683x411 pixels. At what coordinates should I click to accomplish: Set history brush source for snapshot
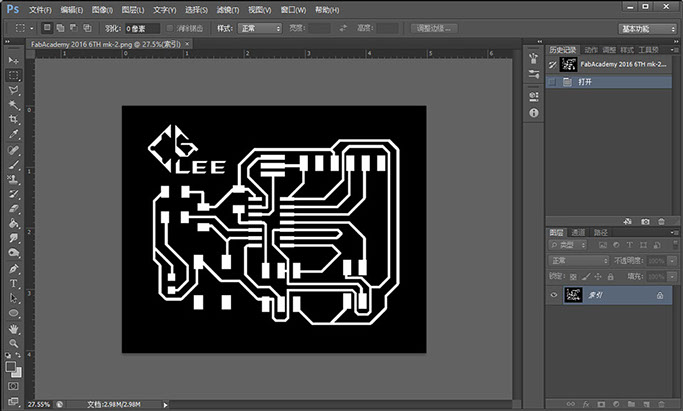(x=552, y=64)
